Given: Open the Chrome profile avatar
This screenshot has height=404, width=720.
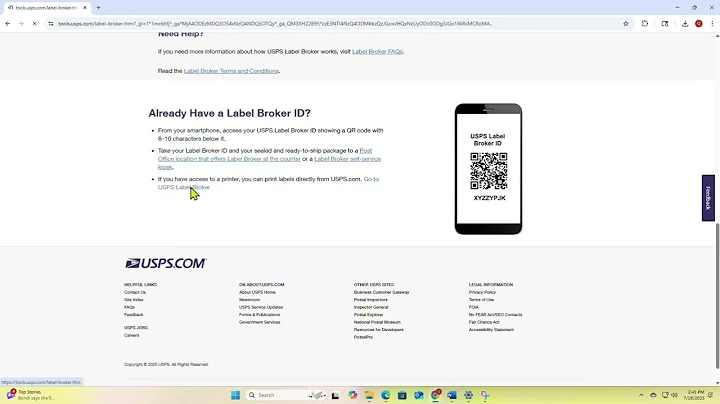Looking at the screenshot, I should pyautogui.click(x=698, y=23).
